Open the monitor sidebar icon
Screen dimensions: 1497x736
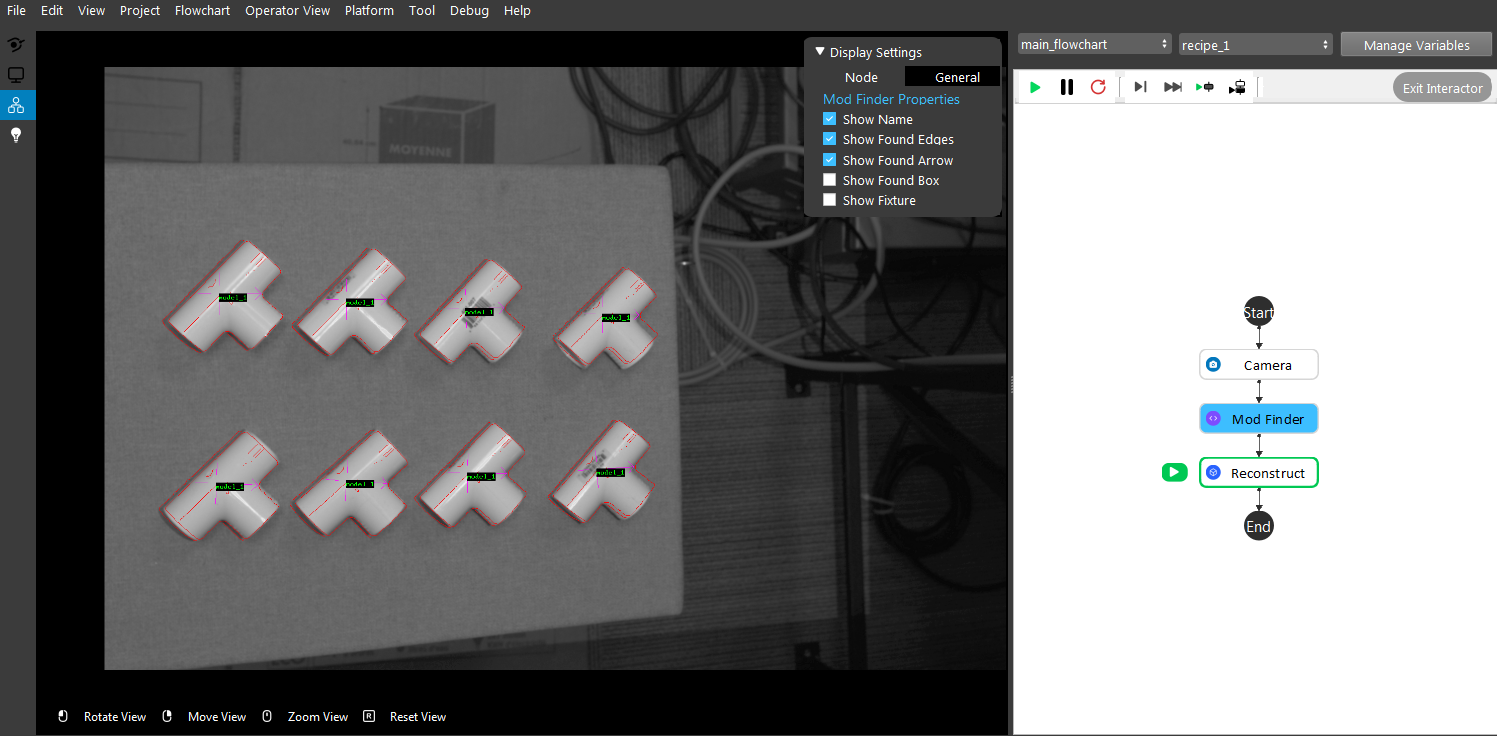click(16, 75)
